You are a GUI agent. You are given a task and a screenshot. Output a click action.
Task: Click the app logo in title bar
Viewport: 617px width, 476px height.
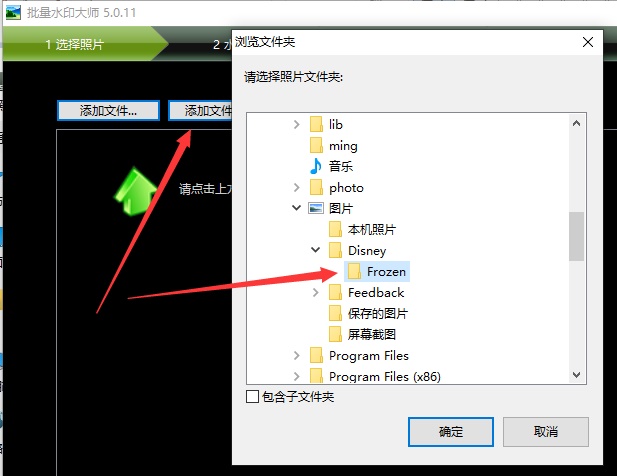13,13
